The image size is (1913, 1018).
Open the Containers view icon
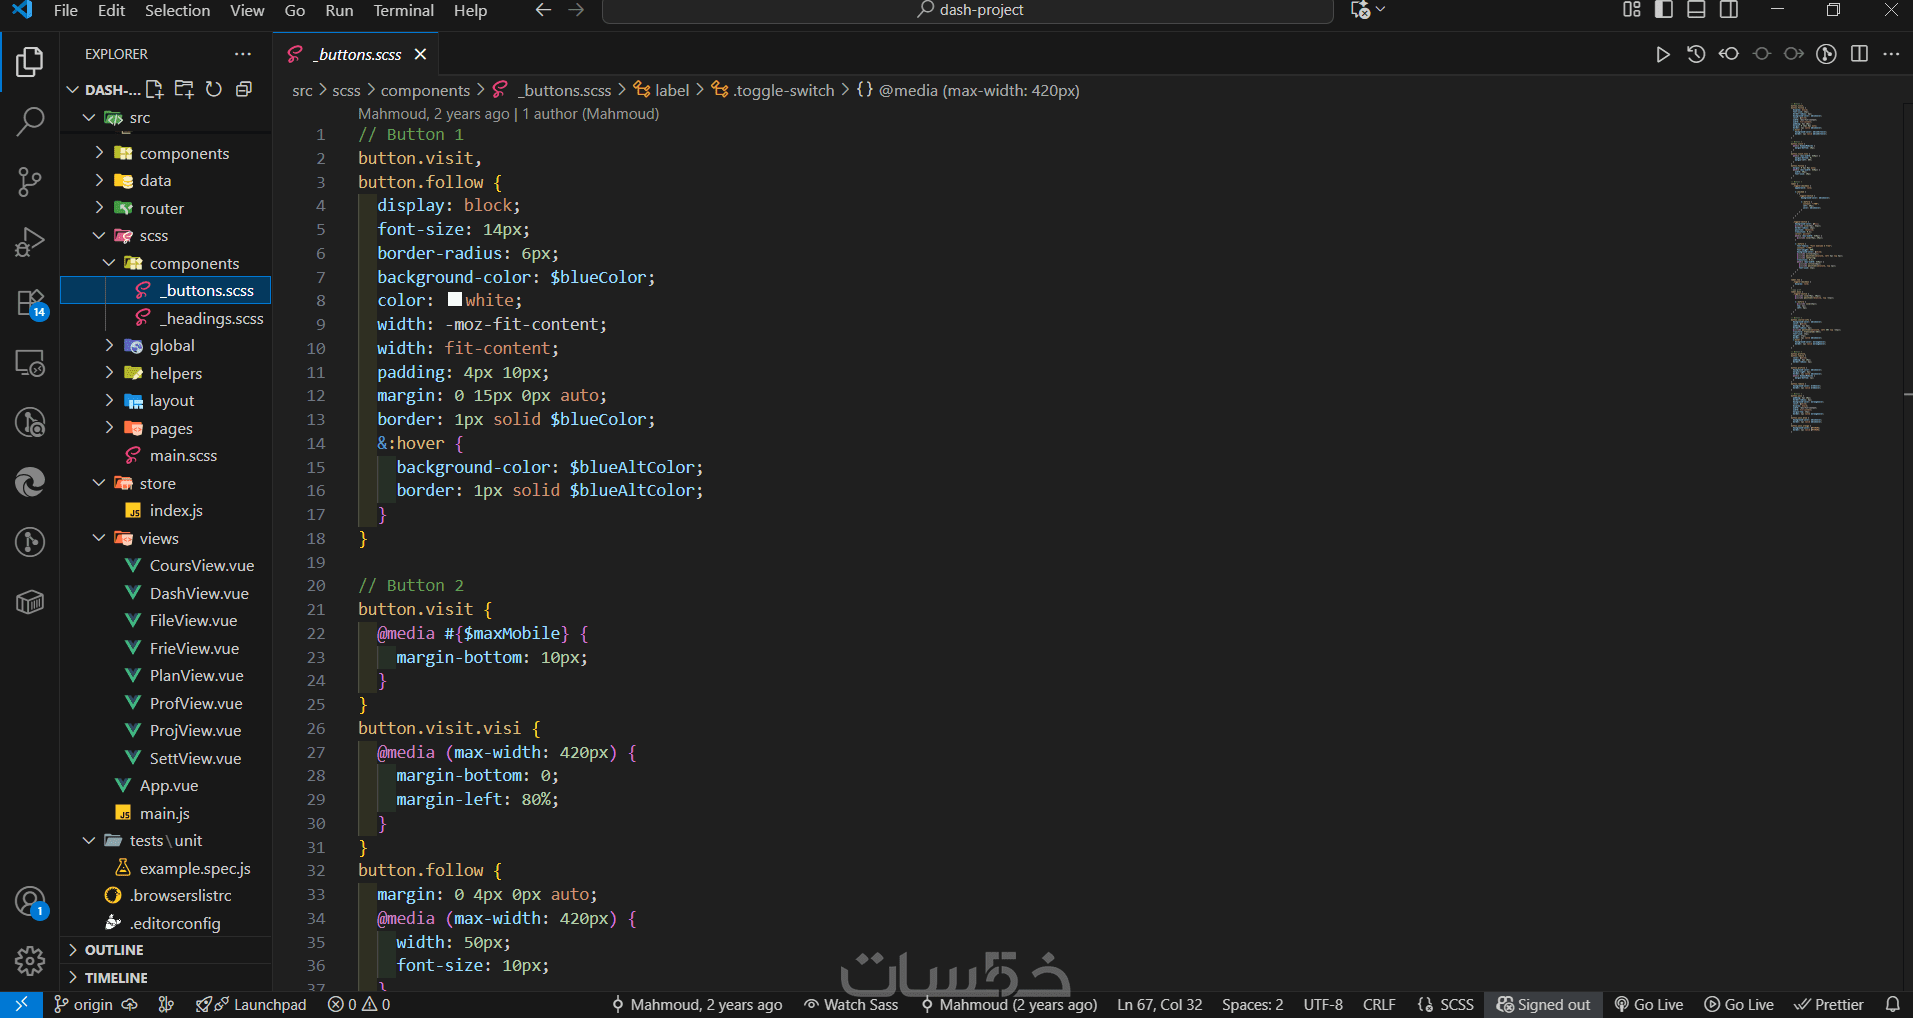pos(30,602)
